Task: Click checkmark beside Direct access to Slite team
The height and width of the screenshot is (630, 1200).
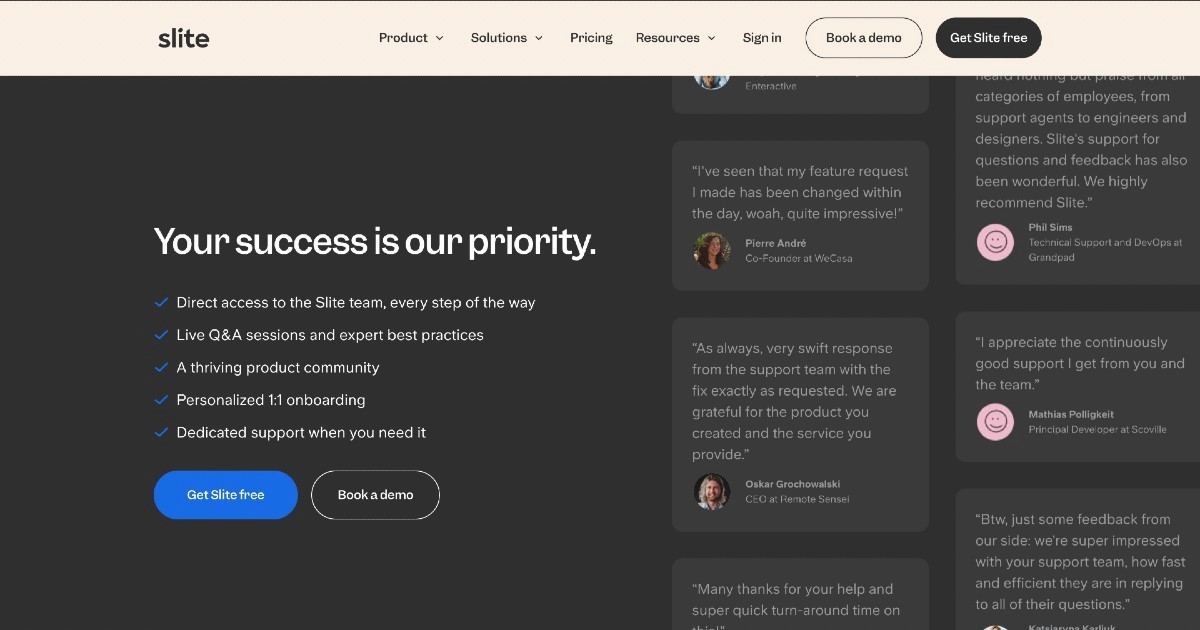Action: pos(161,302)
